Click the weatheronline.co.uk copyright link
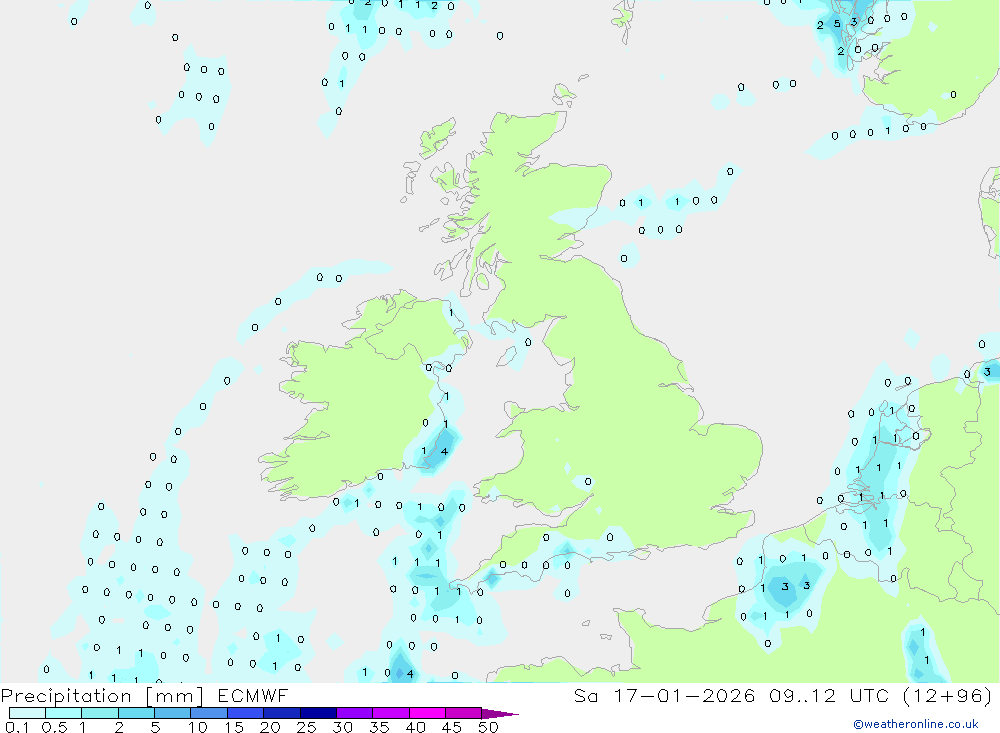1000x733 pixels. pos(916,724)
